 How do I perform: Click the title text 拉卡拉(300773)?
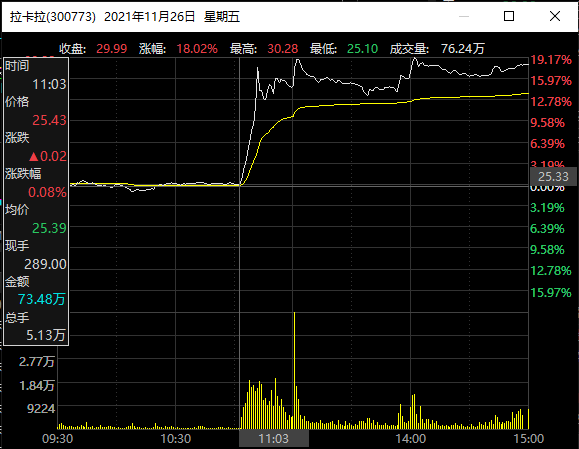(x=53, y=17)
